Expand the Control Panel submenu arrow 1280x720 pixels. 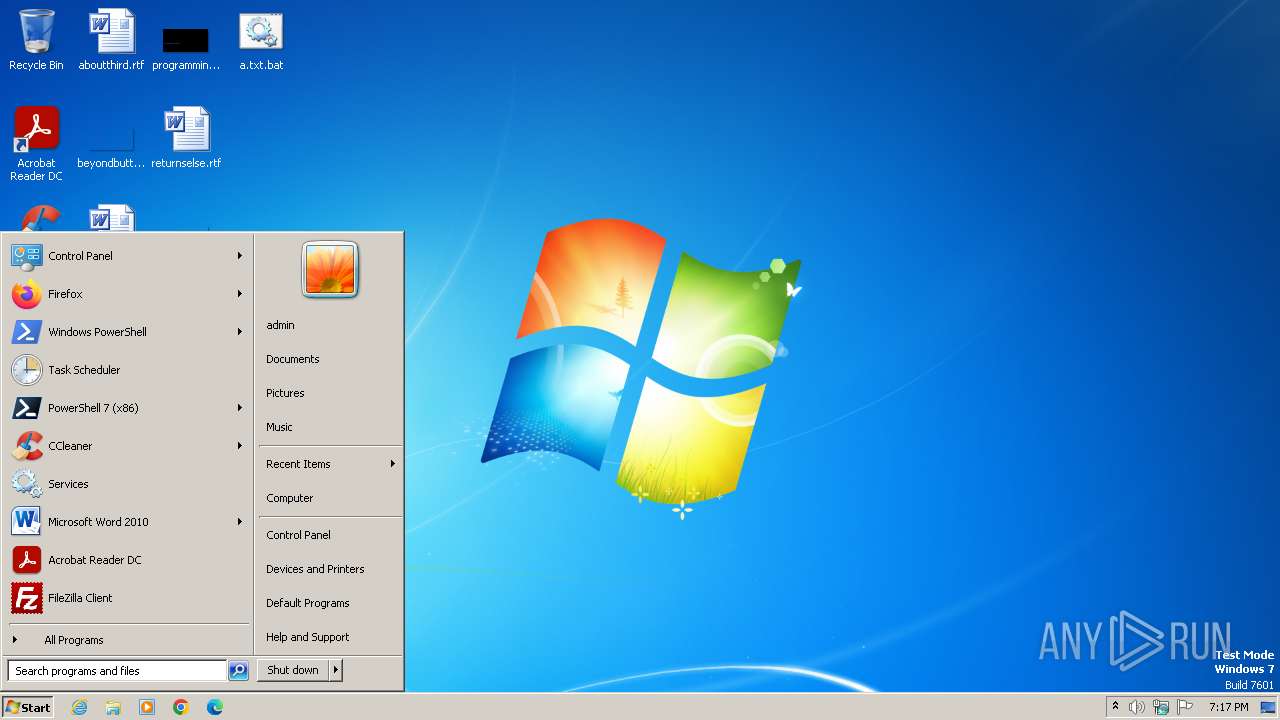(240, 256)
